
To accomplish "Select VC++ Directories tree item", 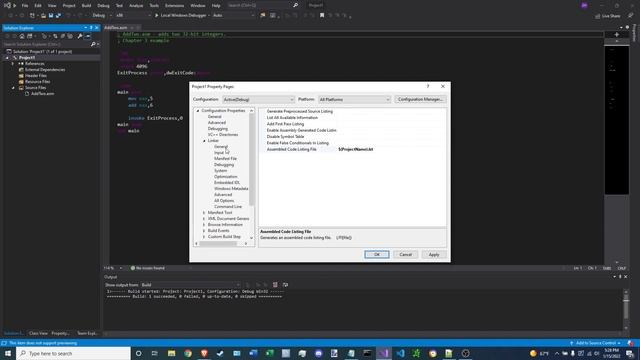I will pos(223,135).
